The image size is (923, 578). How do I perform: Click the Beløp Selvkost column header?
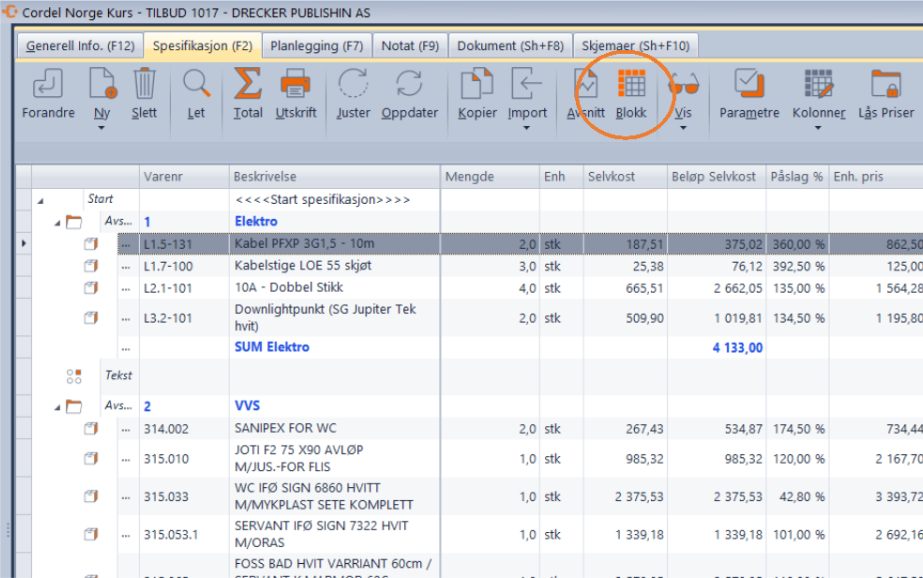pos(717,177)
